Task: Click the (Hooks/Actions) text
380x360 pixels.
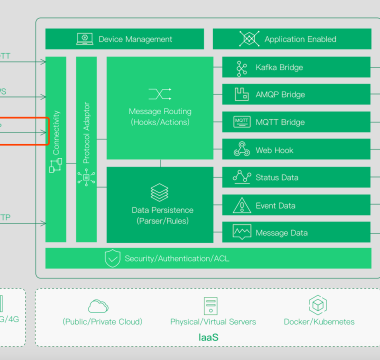Action: [x=160, y=122]
